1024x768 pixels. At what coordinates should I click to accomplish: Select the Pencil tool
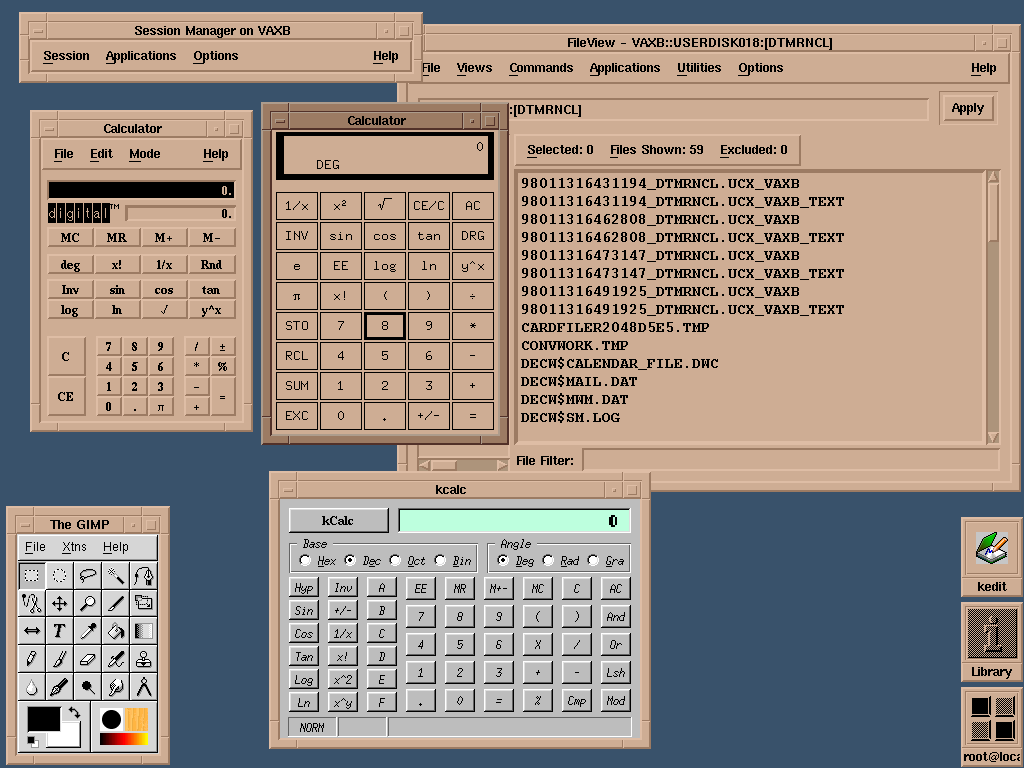tap(31, 659)
